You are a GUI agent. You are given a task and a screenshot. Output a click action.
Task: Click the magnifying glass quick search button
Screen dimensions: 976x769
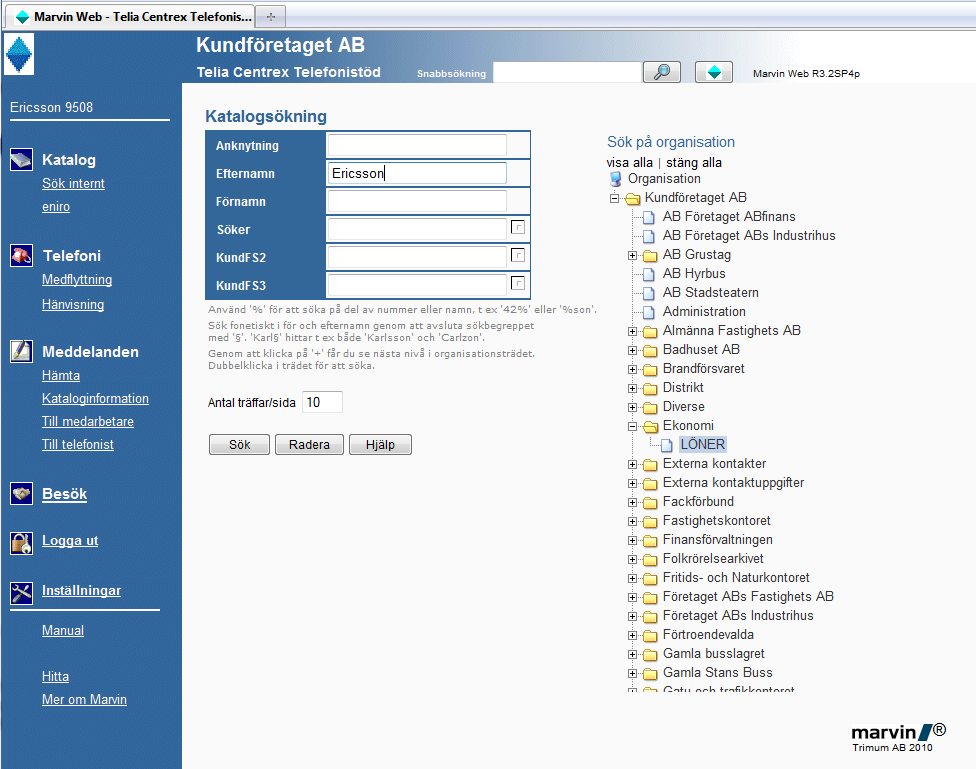point(661,72)
